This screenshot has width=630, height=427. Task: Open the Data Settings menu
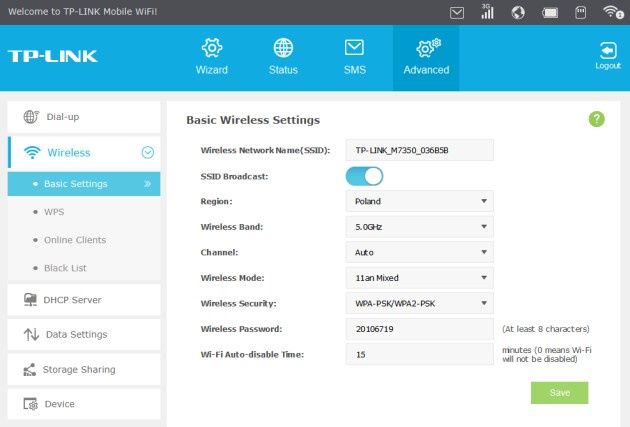(x=84, y=334)
